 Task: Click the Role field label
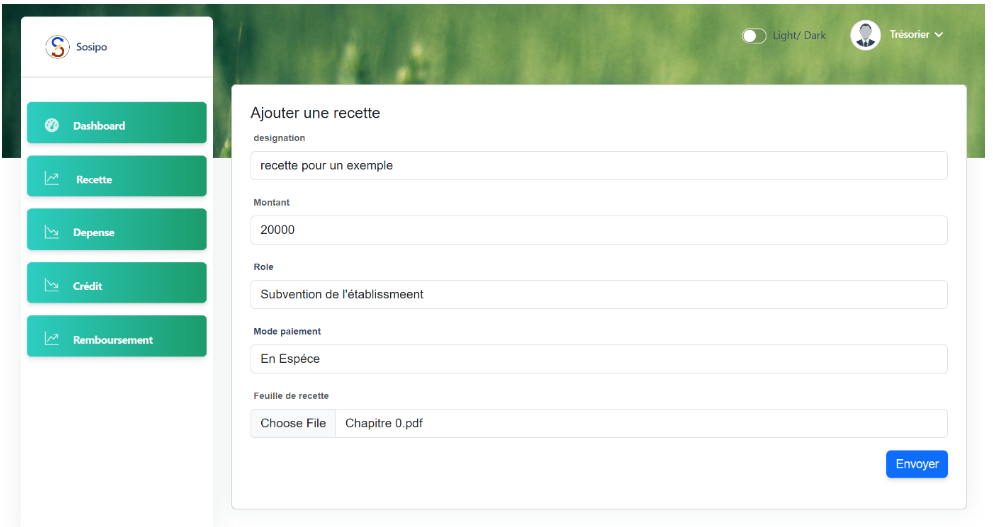pos(263,267)
